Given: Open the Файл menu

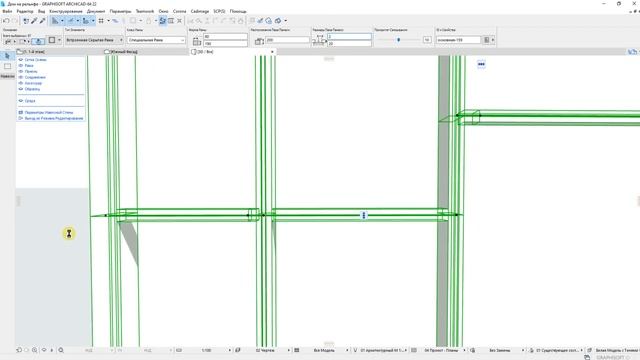Looking at the screenshot, I should pos(7,11).
